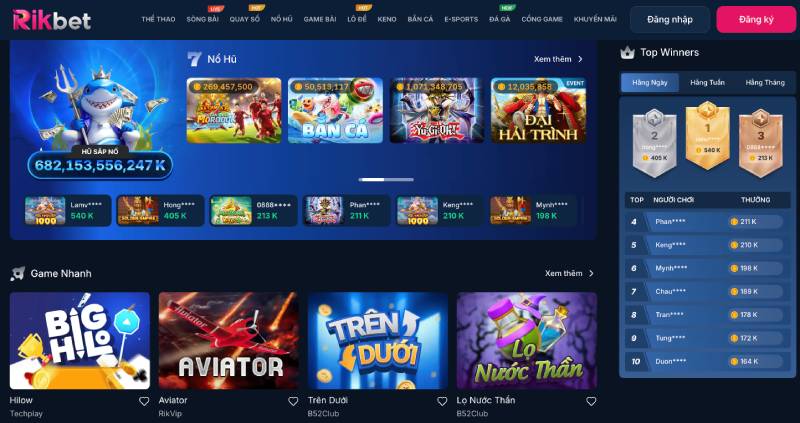Click the pink Đăng ký button

click(x=756, y=20)
